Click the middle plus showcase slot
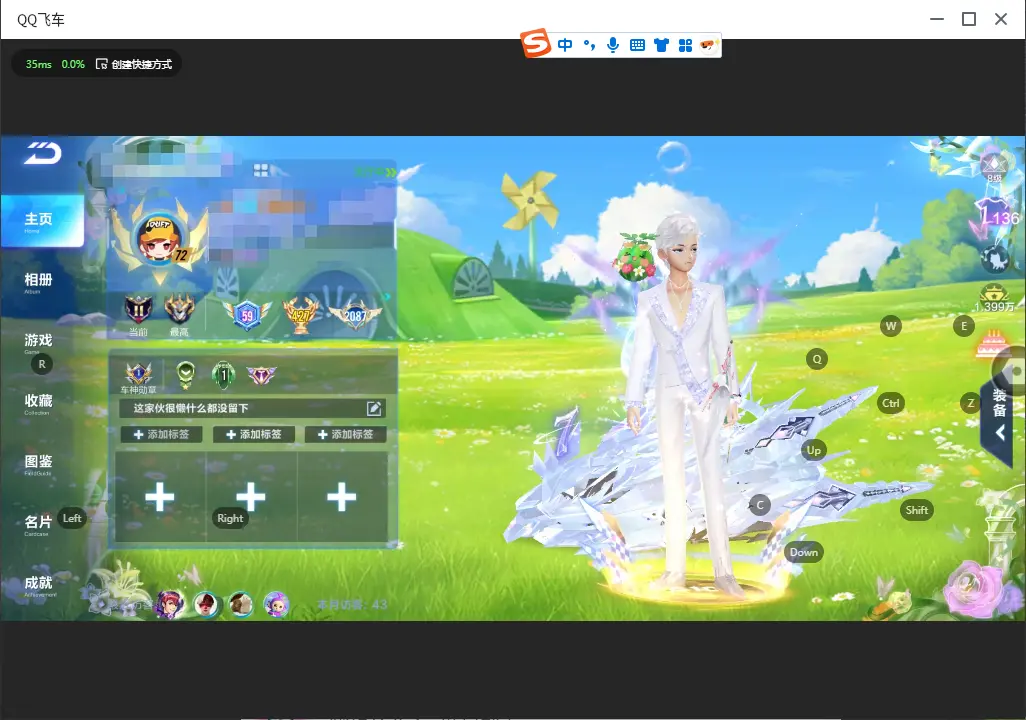The image size is (1026, 720). tap(251, 497)
